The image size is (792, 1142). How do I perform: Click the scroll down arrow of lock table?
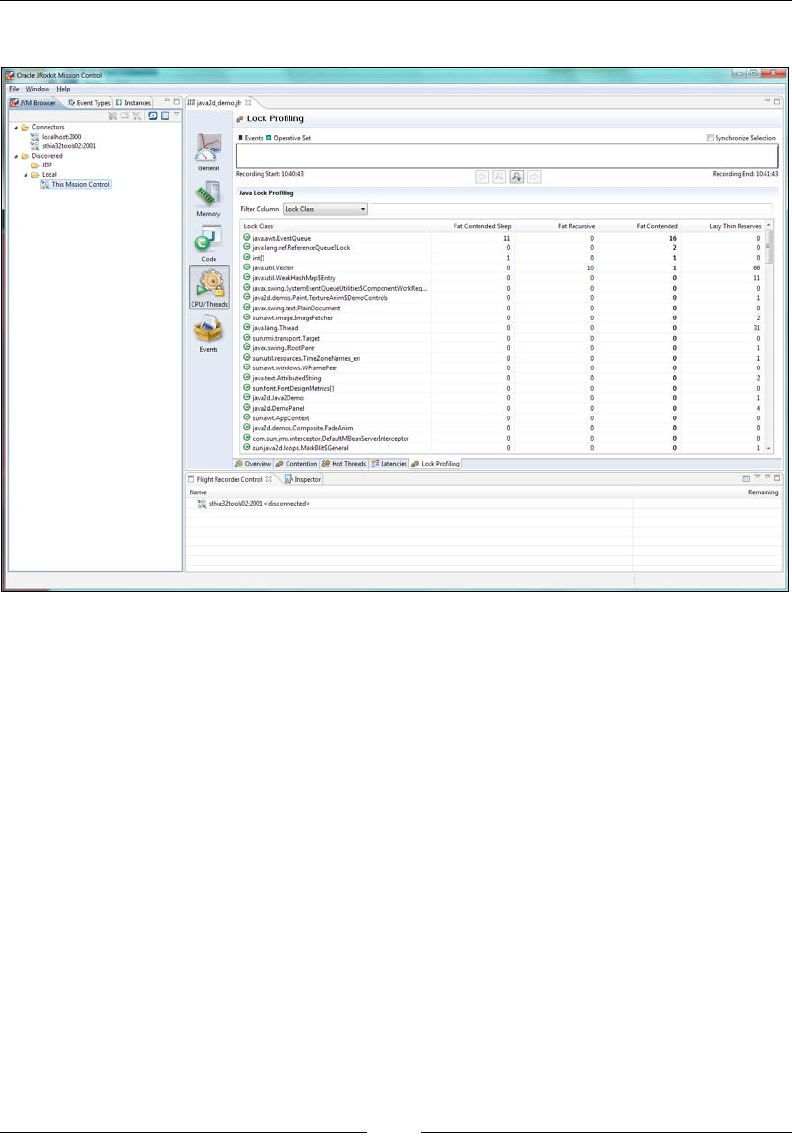[x=769, y=448]
